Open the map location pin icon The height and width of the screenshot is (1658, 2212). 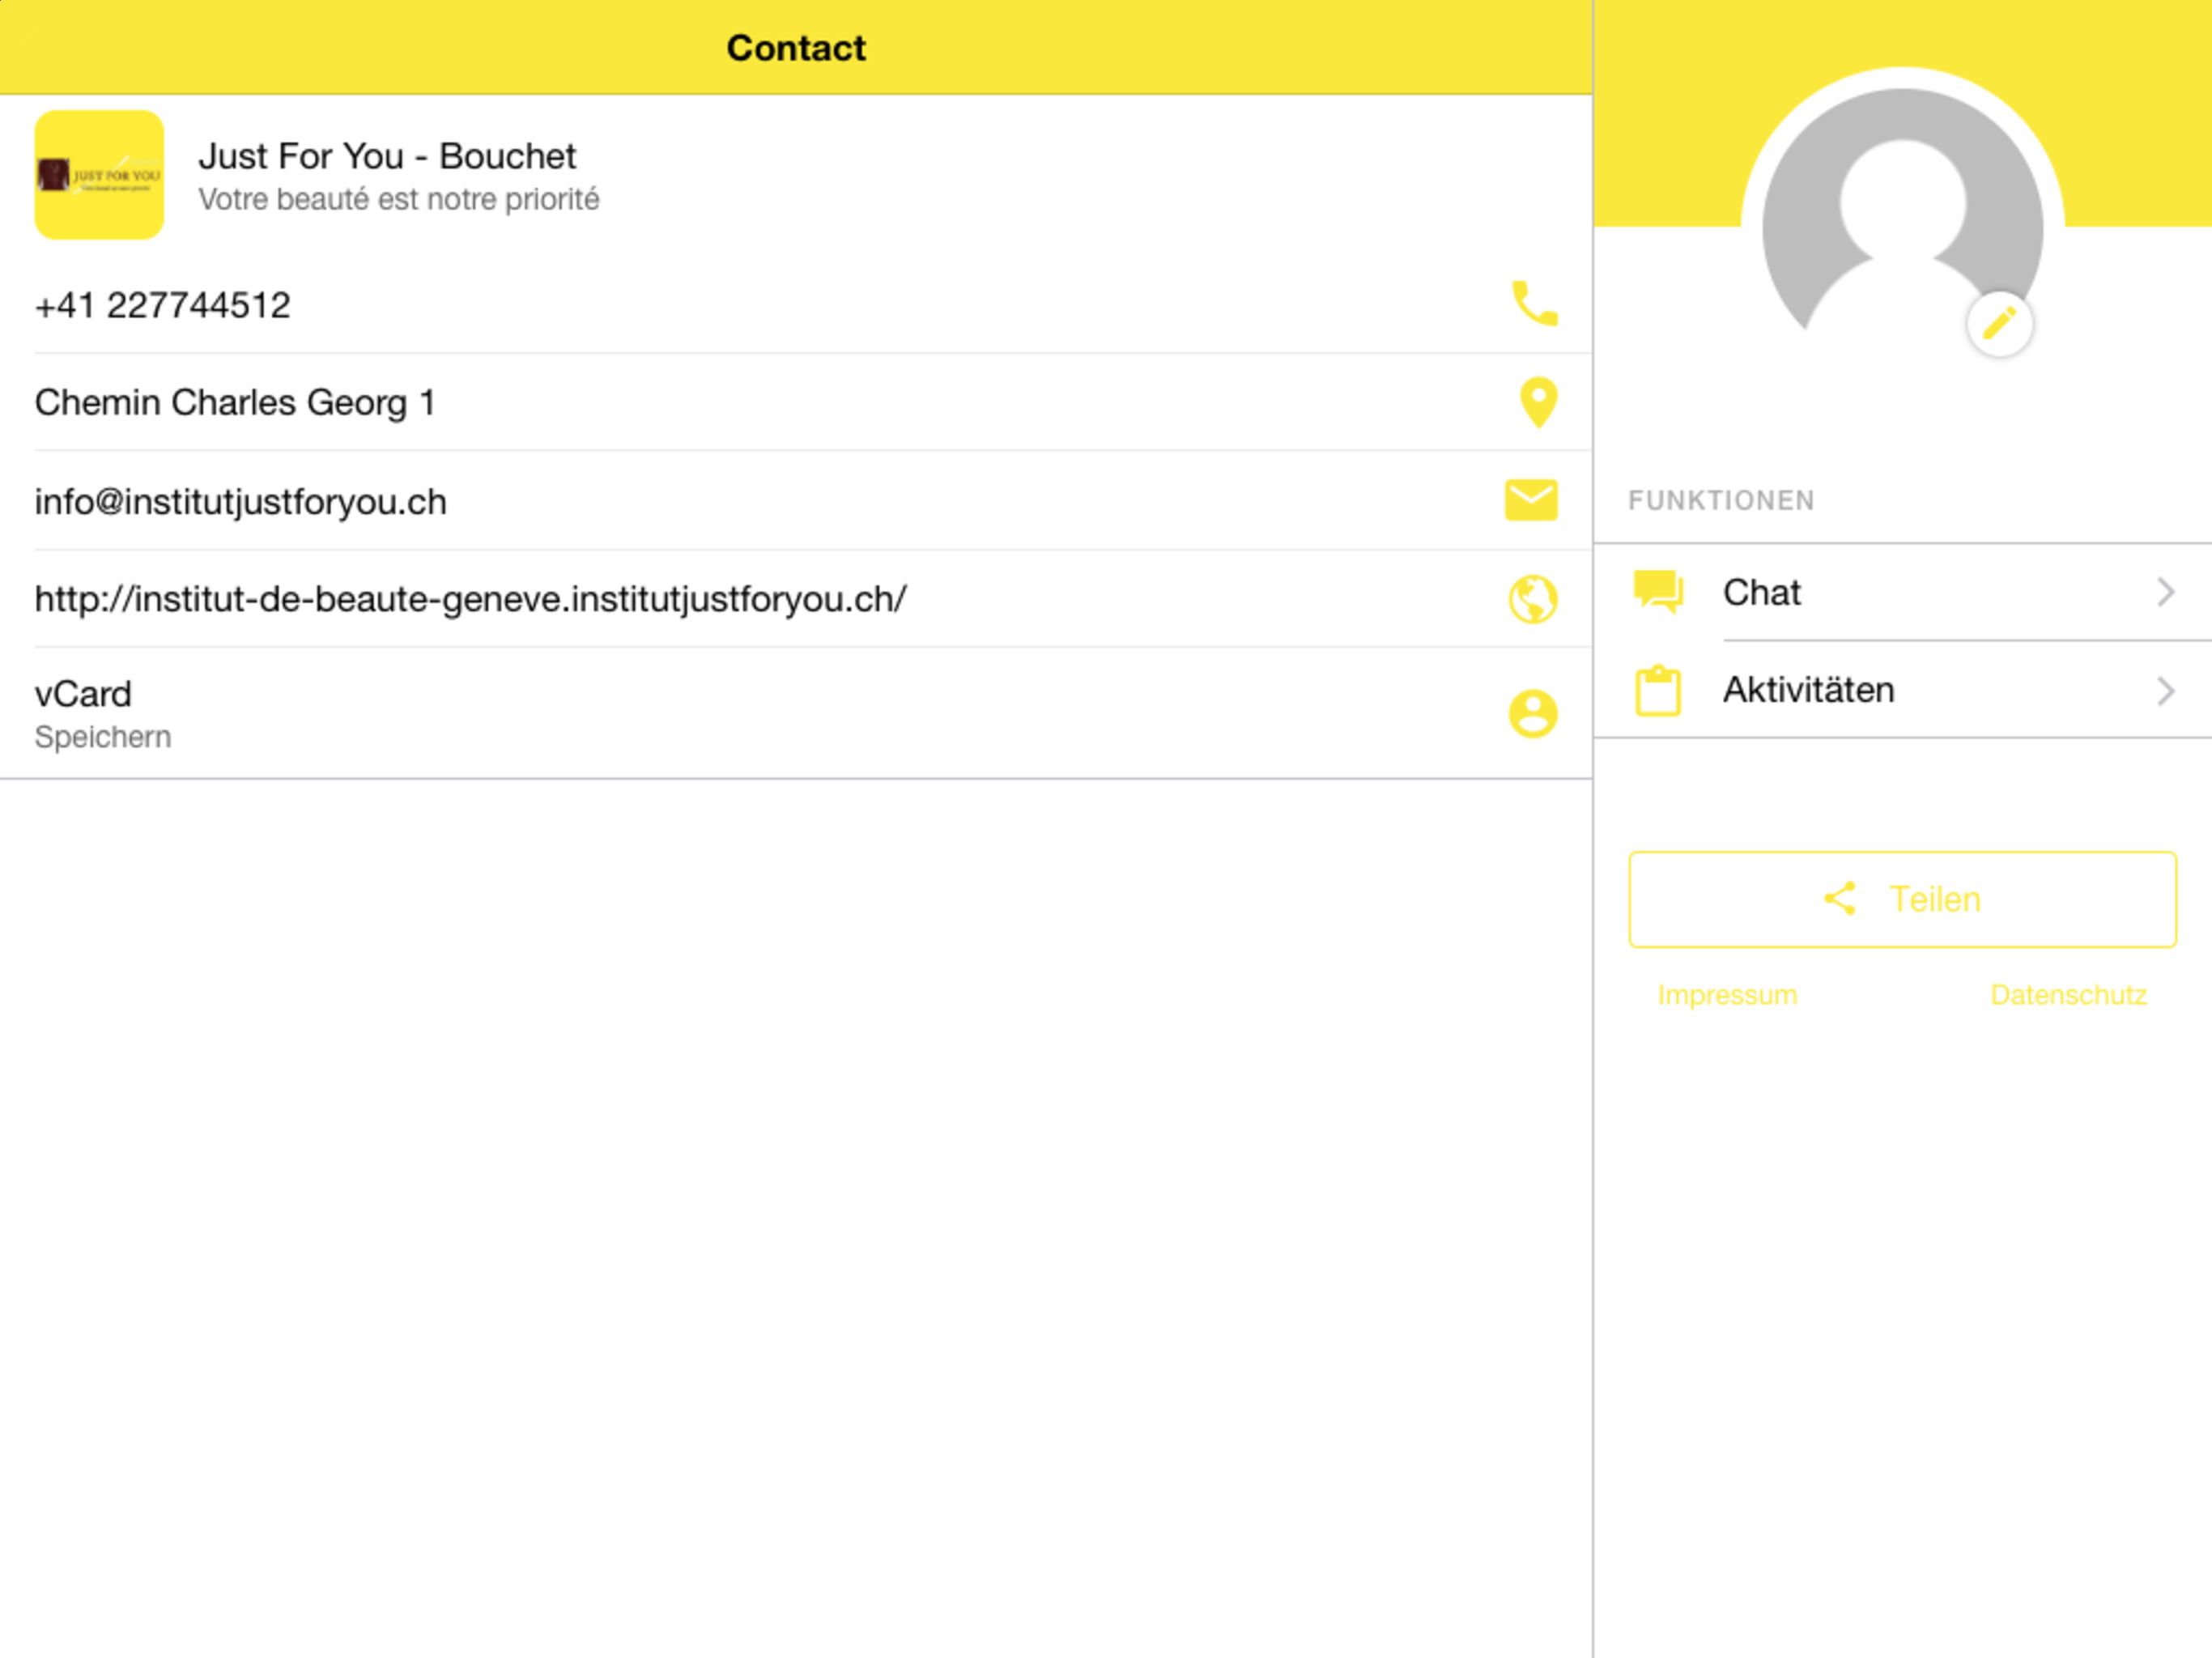[x=1538, y=402]
